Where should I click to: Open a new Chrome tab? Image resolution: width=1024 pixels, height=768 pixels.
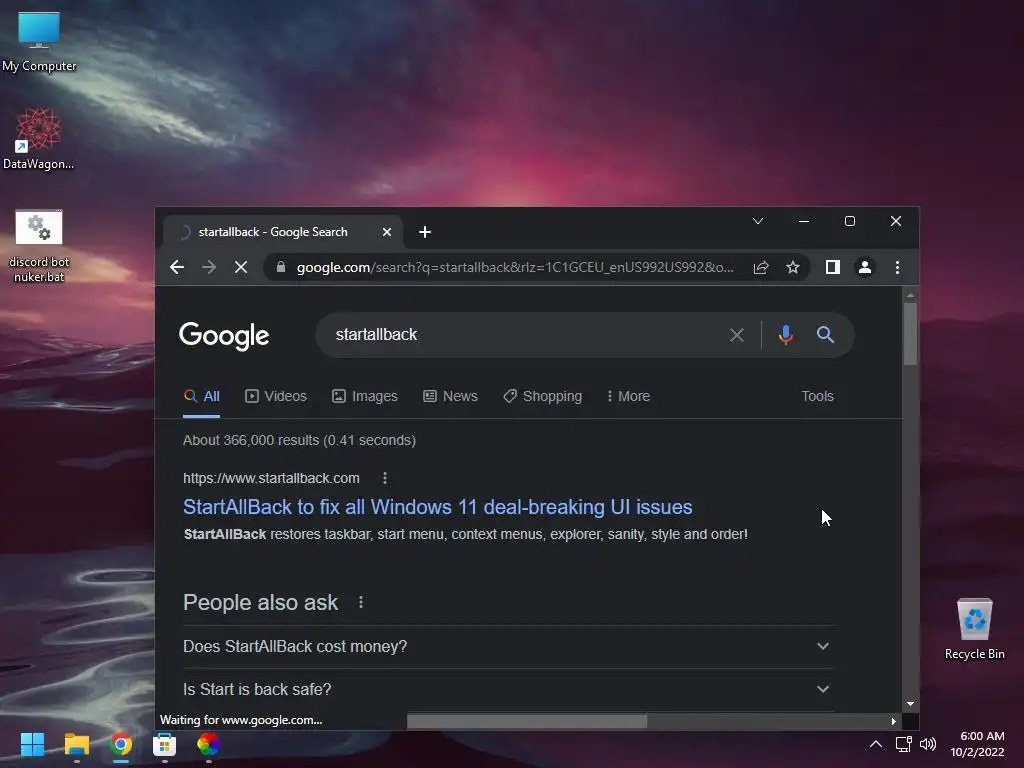(424, 232)
